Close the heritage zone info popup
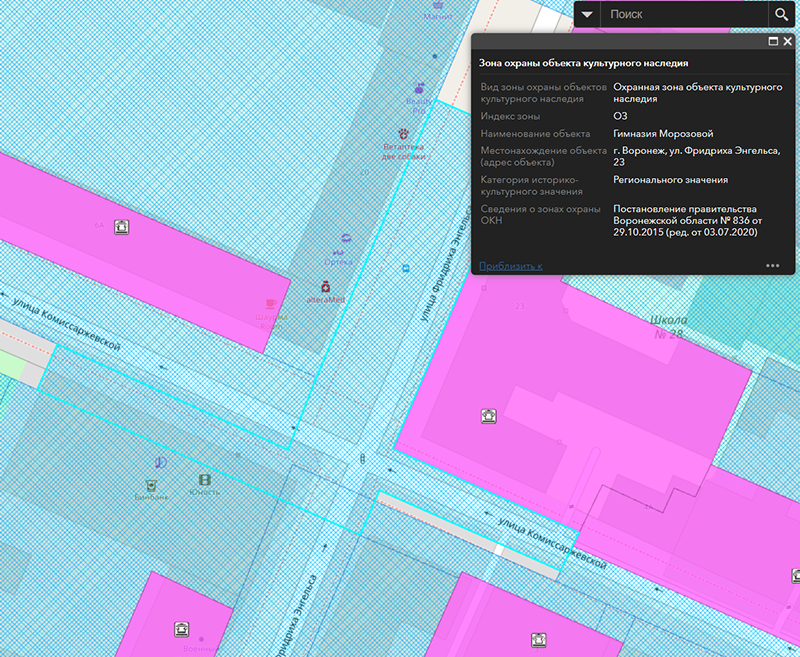The height and width of the screenshot is (657, 800). coord(788,42)
